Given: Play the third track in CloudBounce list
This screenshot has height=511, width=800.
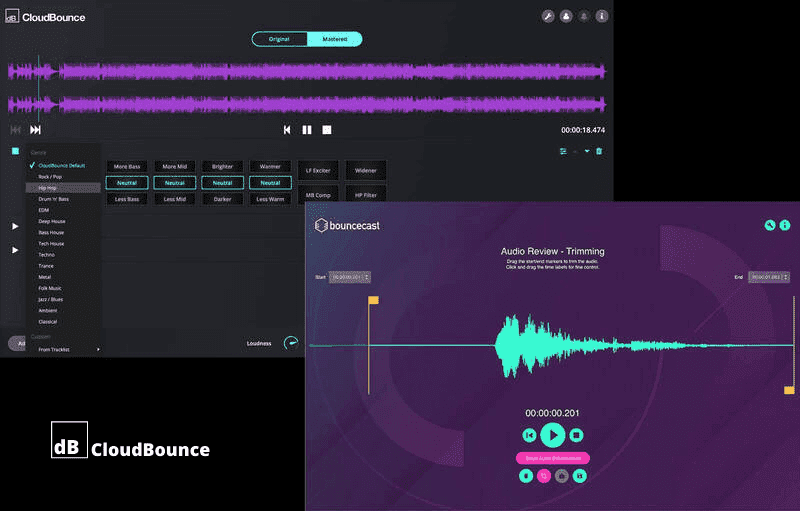Looking at the screenshot, I should [15, 250].
